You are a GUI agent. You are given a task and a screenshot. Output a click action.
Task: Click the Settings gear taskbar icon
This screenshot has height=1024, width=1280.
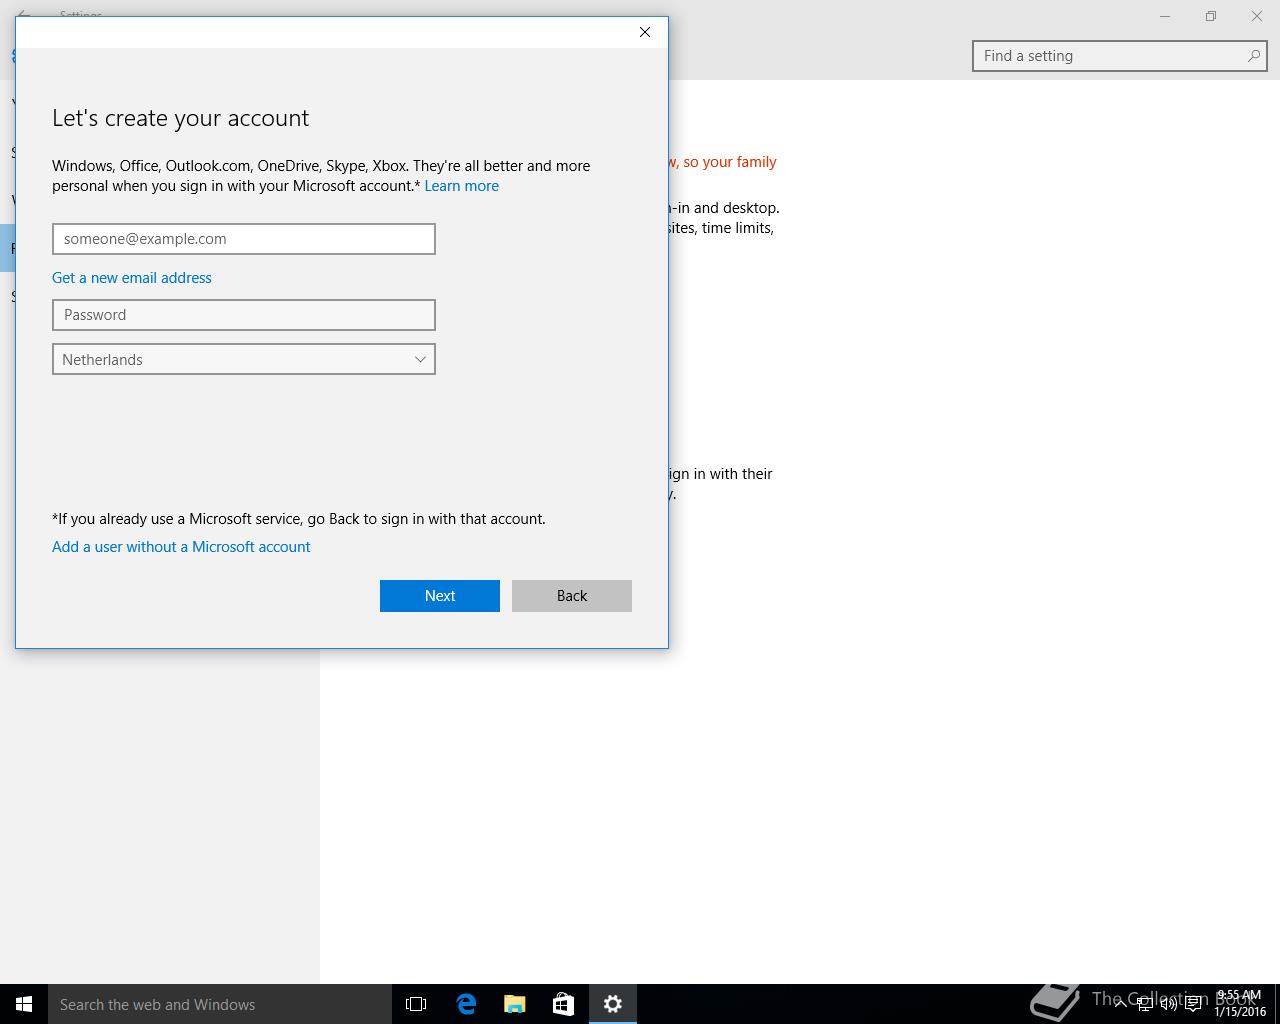613,1004
